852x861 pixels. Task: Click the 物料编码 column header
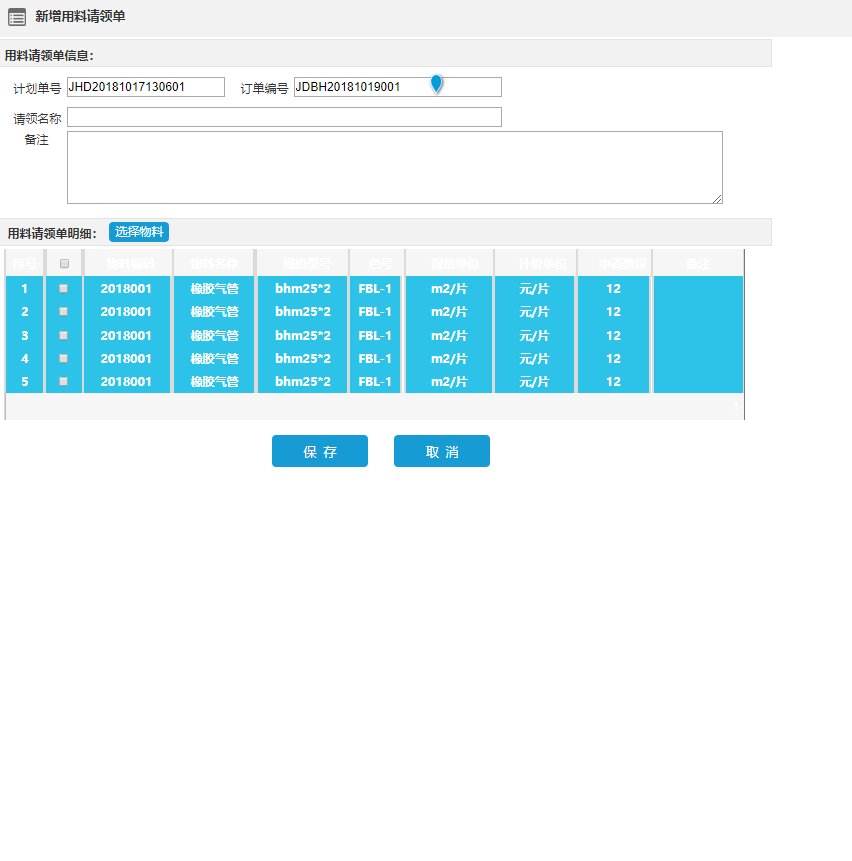point(130,264)
